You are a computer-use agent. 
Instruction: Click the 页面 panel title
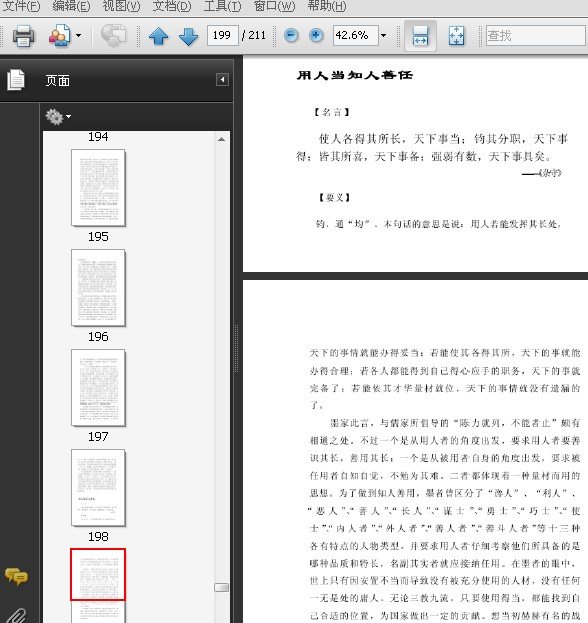[x=58, y=81]
